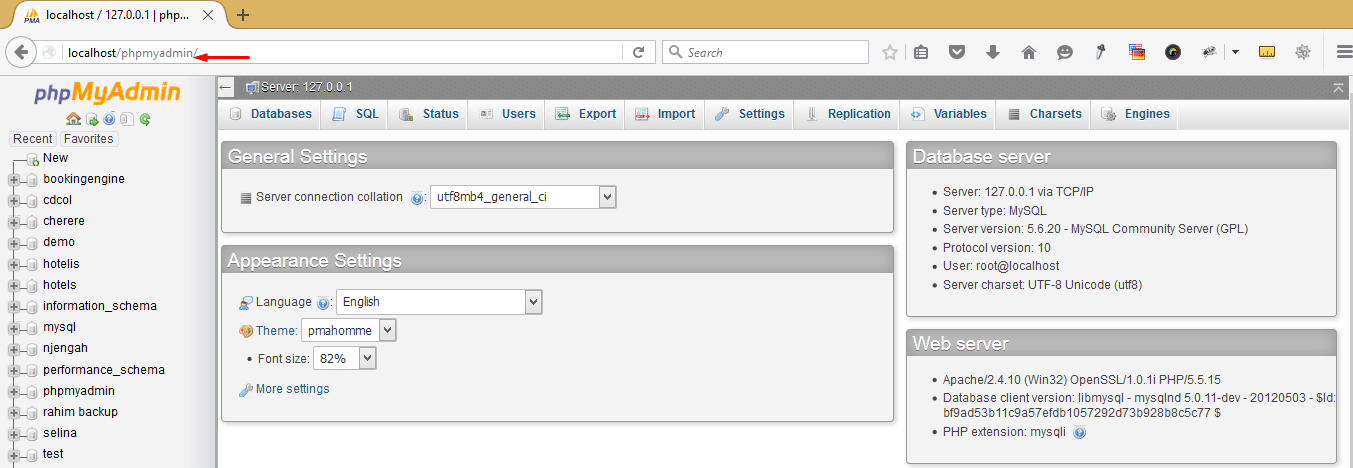Open the Engines tab
The height and width of the screenshot is (468, 1353).
point(1135,114)
